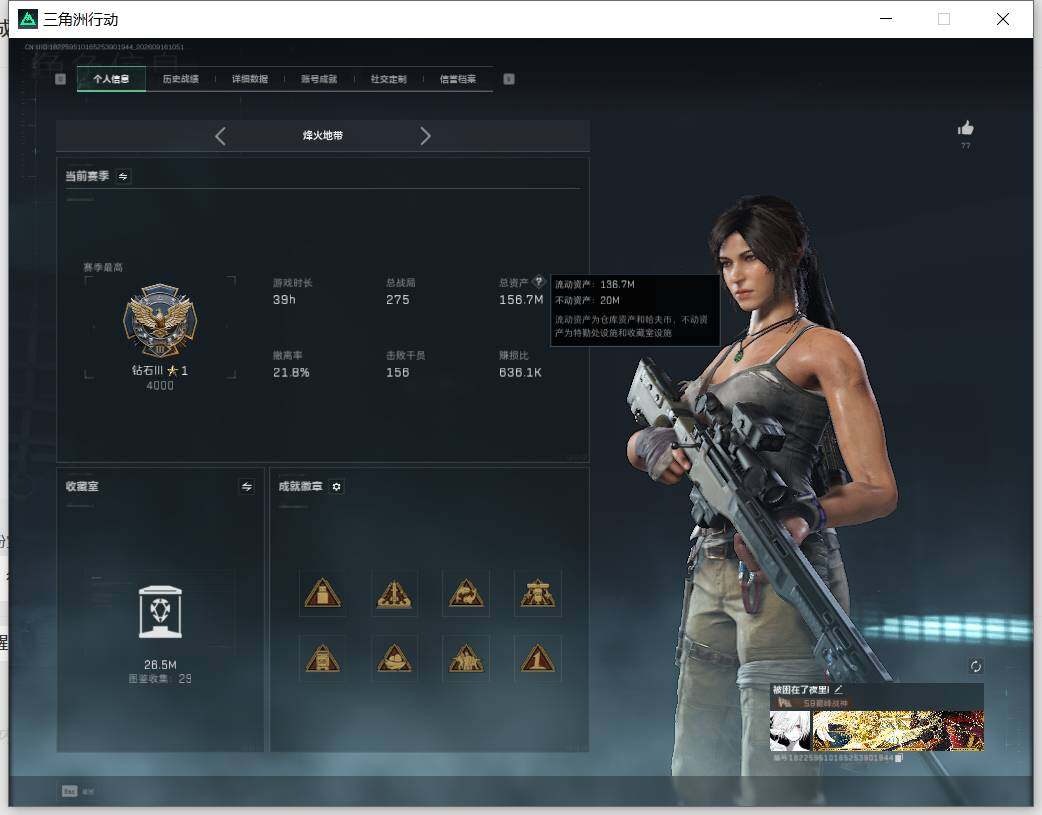Screen dimensions: 1042x815
Task: Select the number 1 achievement badge
Action: click(538, 659)
